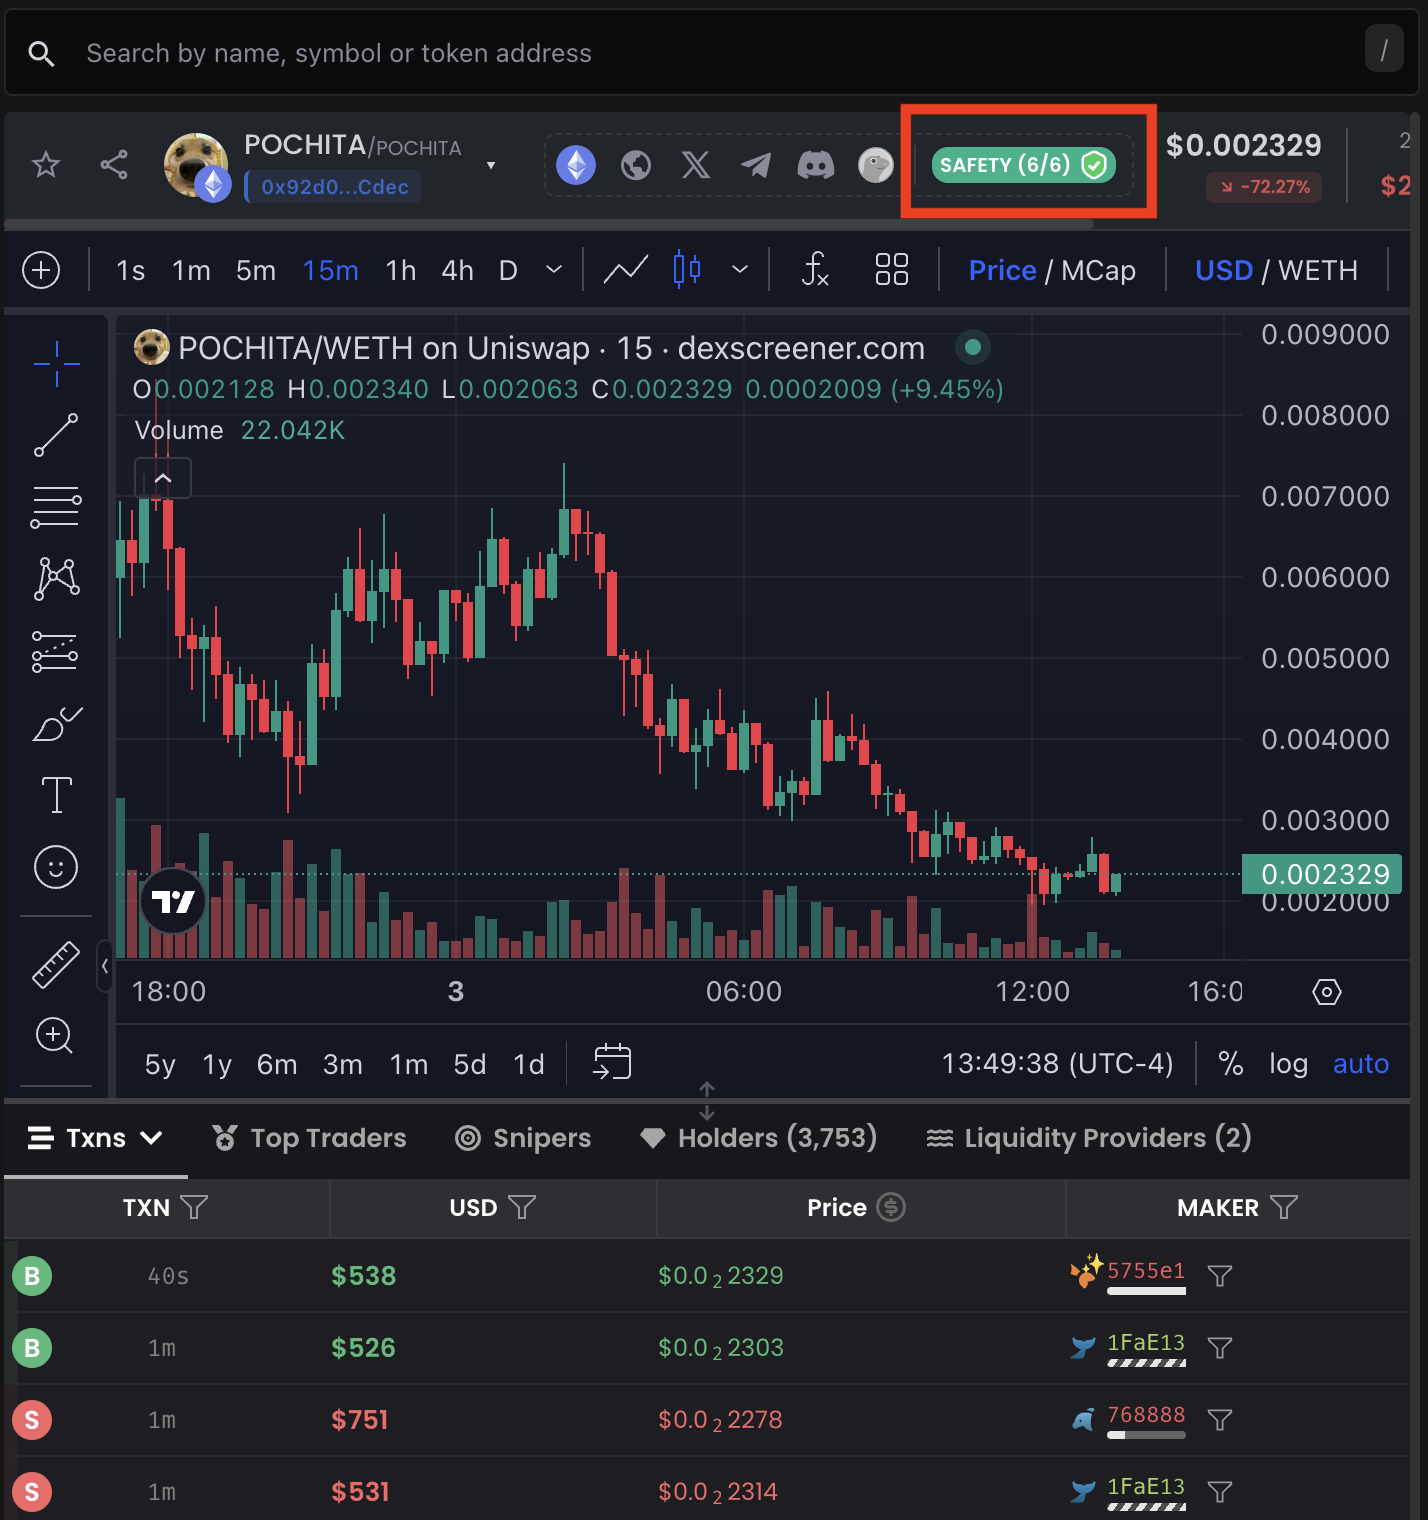The width and height of the screenshot is (1428, 1520).
Task: Switch to the Top Traders tab
Action: 309,1138
